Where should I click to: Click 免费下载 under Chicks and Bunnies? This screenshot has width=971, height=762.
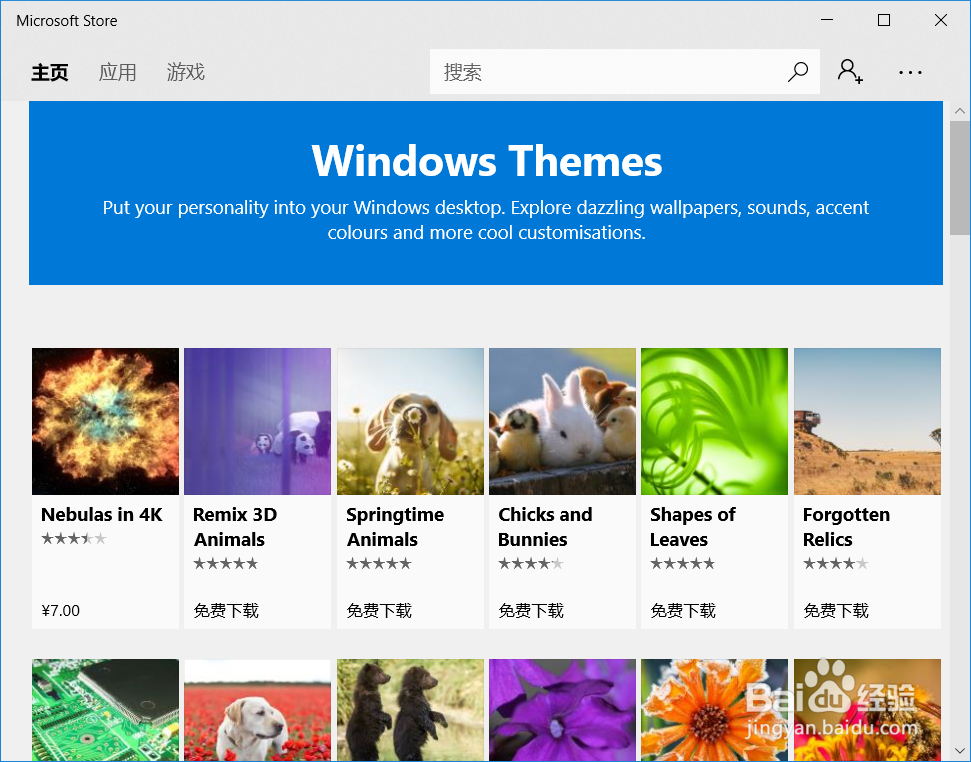531,611
